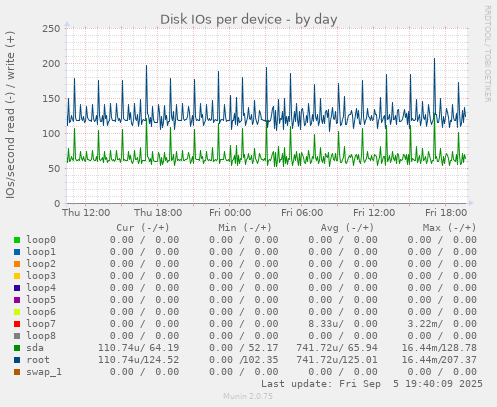Click the Munin 2.0.75 version text
This screenshot has height=407, width=497.
(x=248, y=396)
